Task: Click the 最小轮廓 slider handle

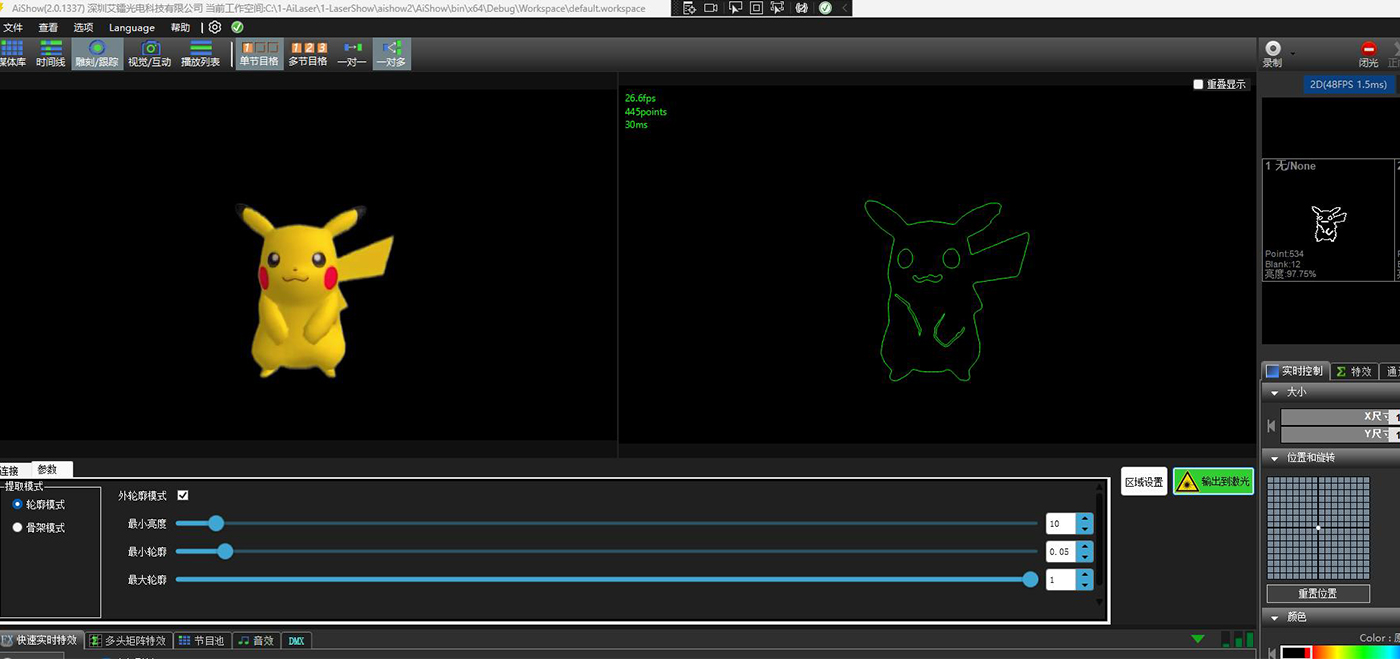Action: [225, 551]
